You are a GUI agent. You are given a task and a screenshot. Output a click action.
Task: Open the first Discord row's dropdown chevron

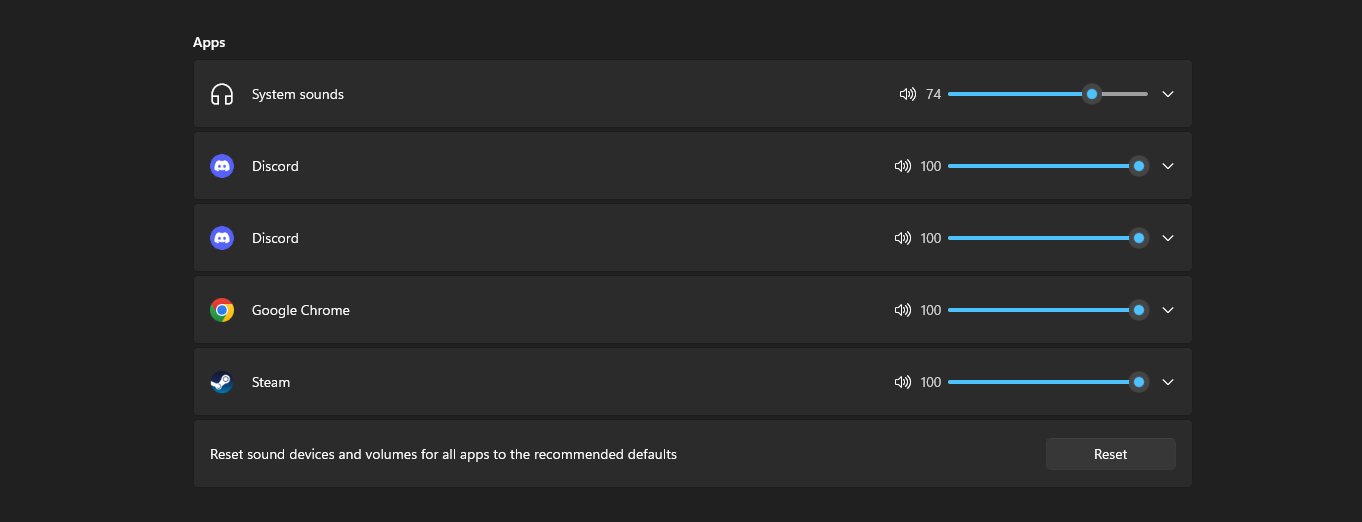(x=1168, y=166)
